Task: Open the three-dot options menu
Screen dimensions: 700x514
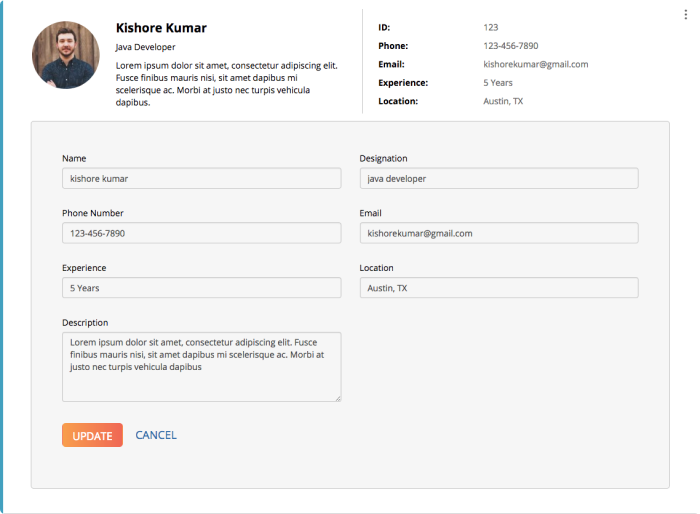Action: click(x=685, y=15)
